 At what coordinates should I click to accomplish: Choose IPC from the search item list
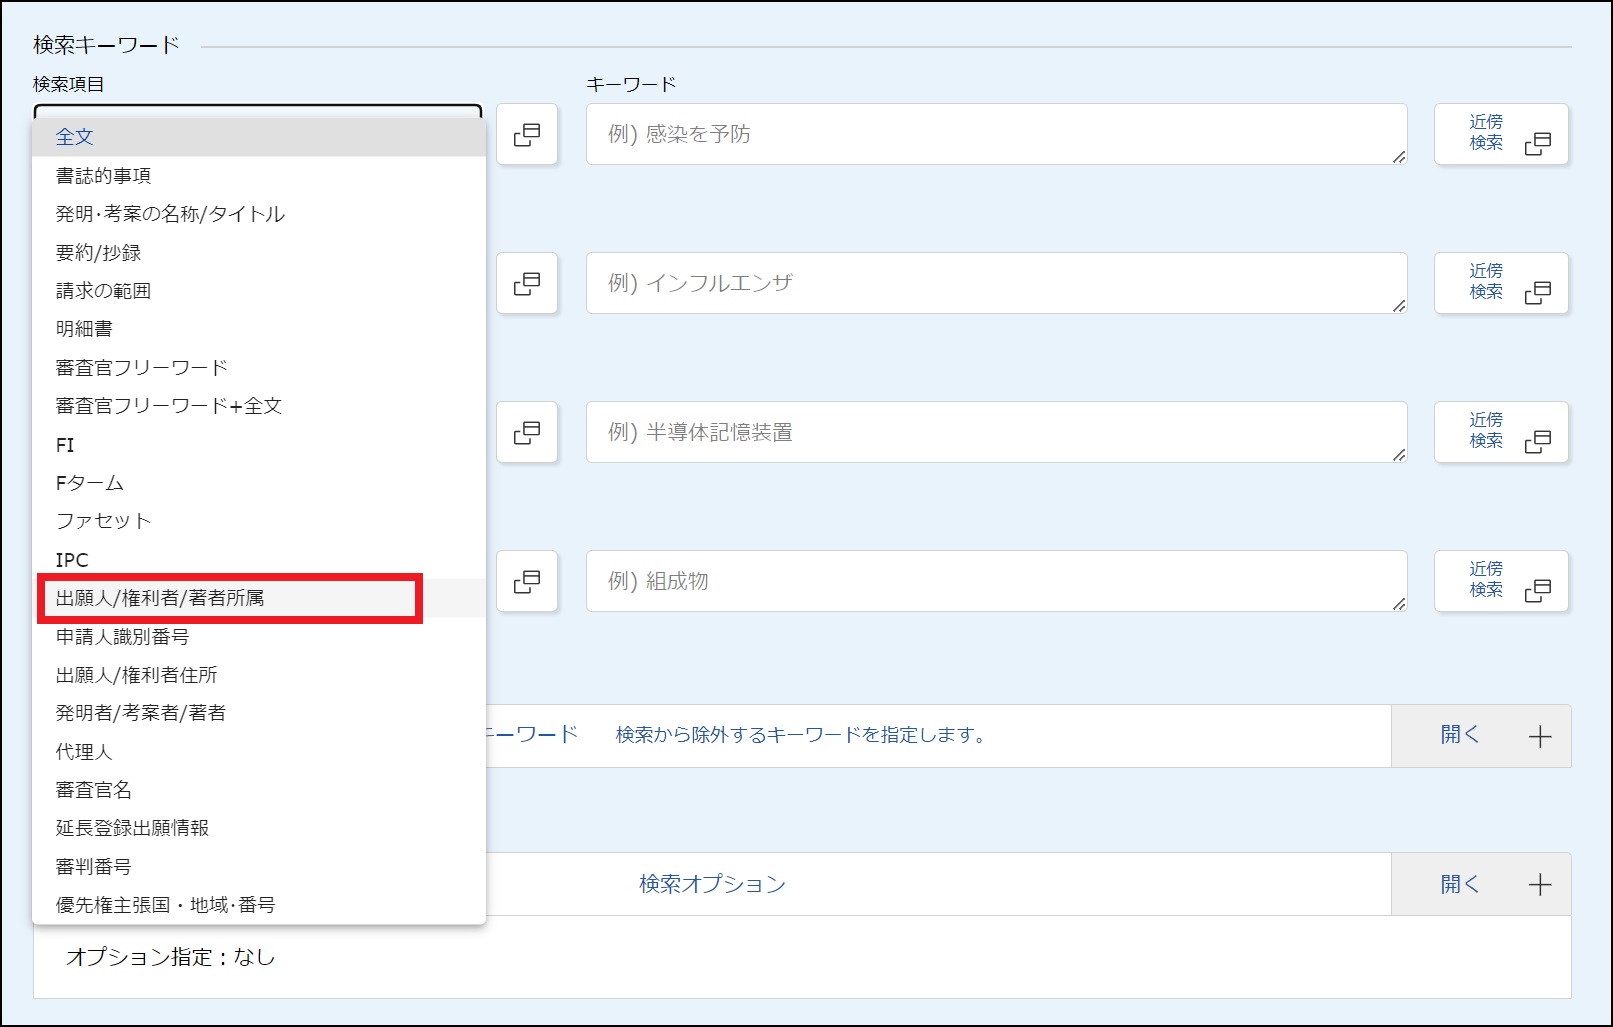(x=72, y=560)
